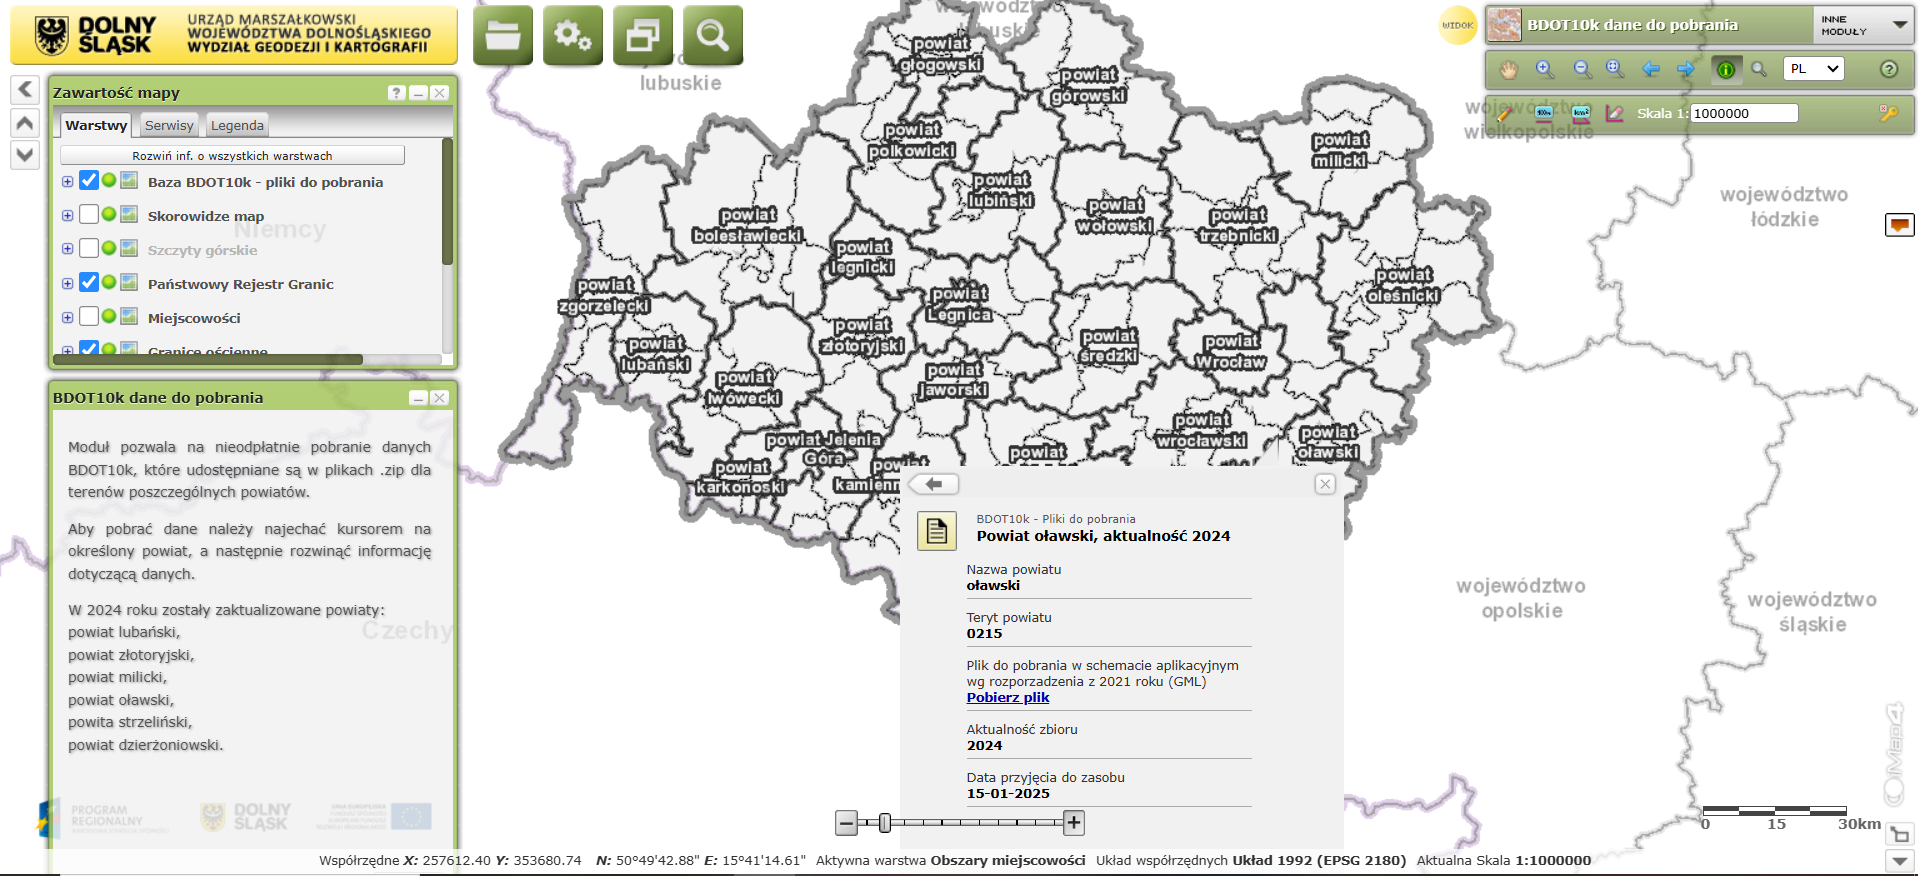Go to previous map view arrow
The width and height of the screenshot is (1918, 876).
(1651, 69)
